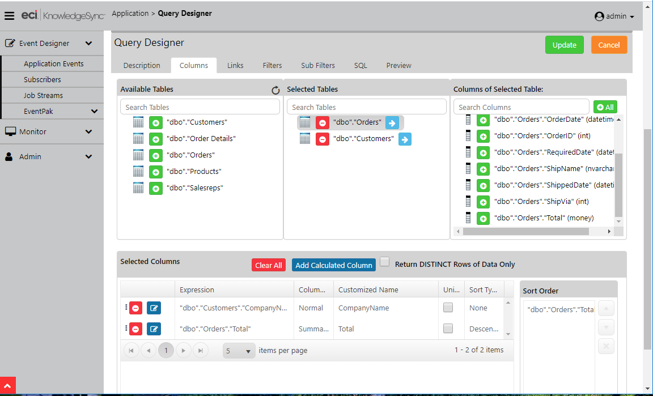This screenshot has height=397, width=655.
Task: Check the Unique box for CompanyName row
Action: (448, 308)
